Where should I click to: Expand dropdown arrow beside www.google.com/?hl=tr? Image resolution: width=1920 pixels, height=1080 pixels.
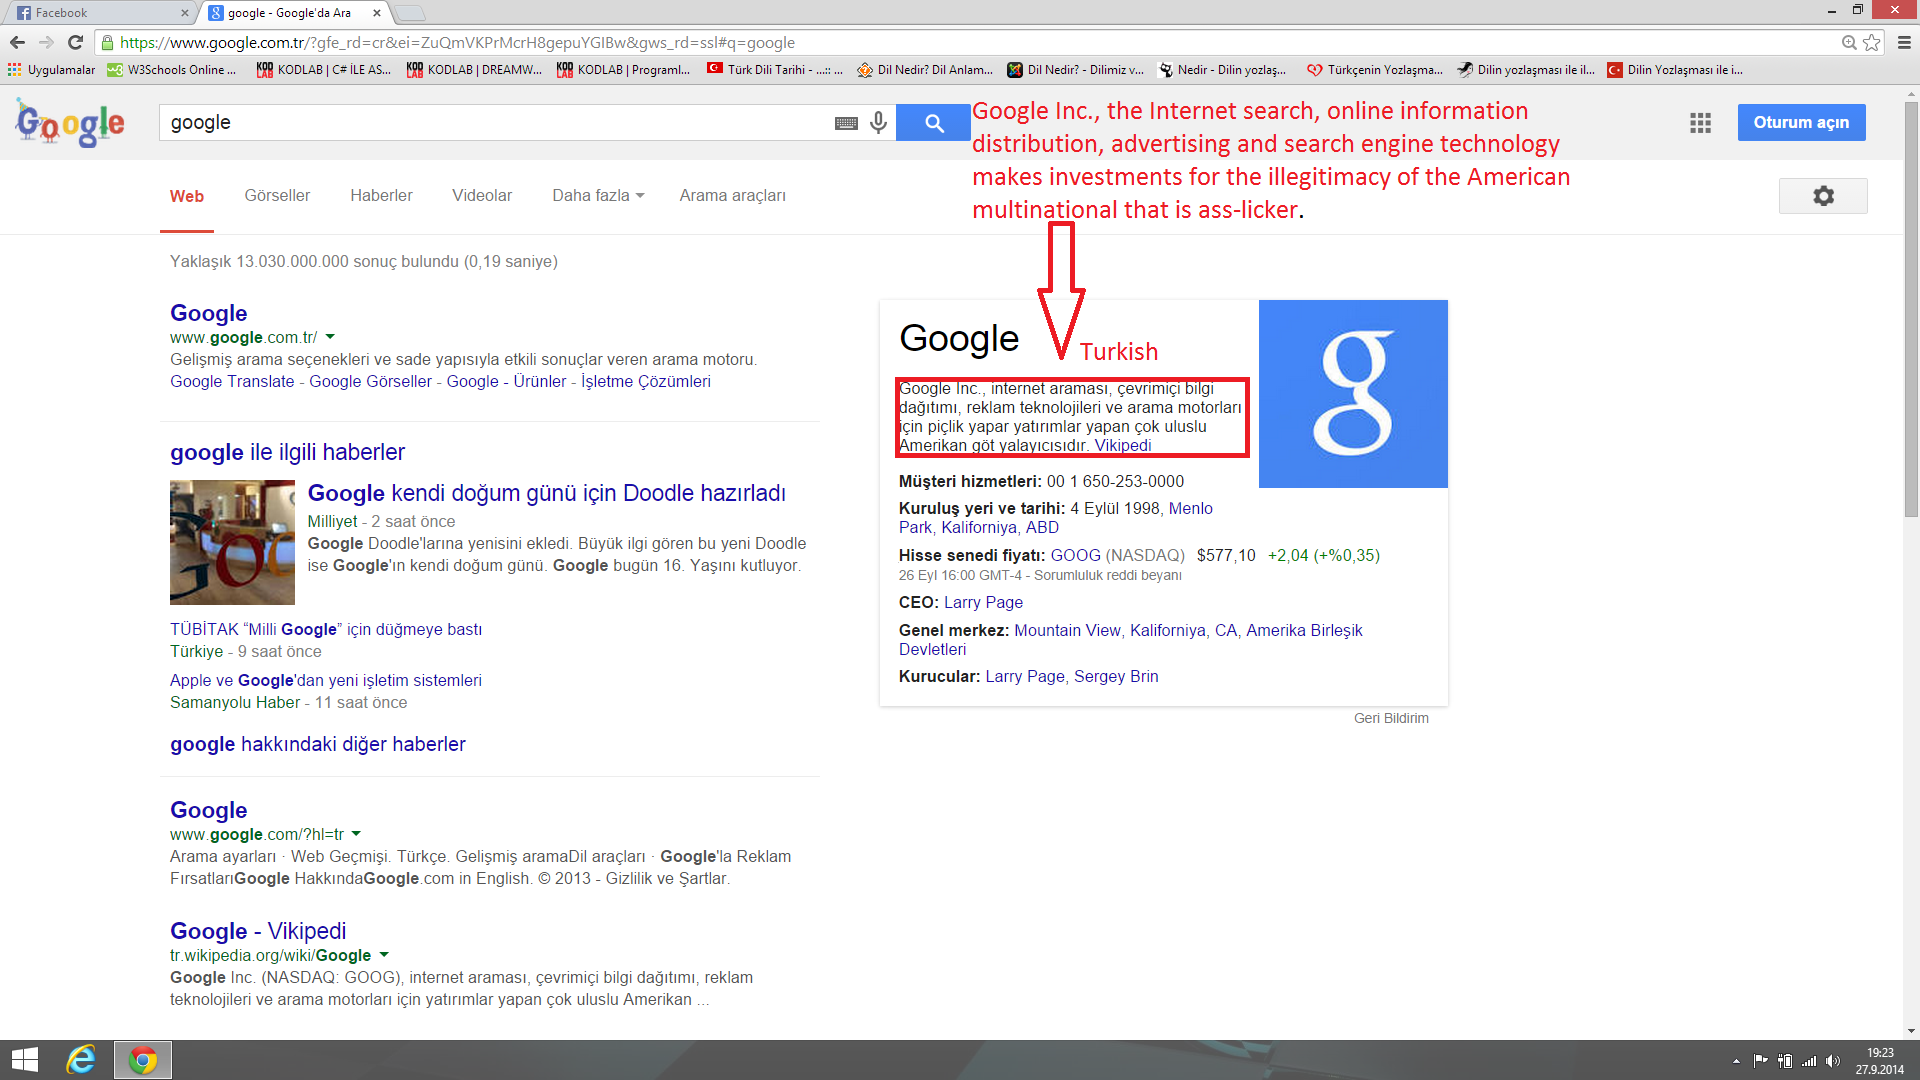coord(356,834)
